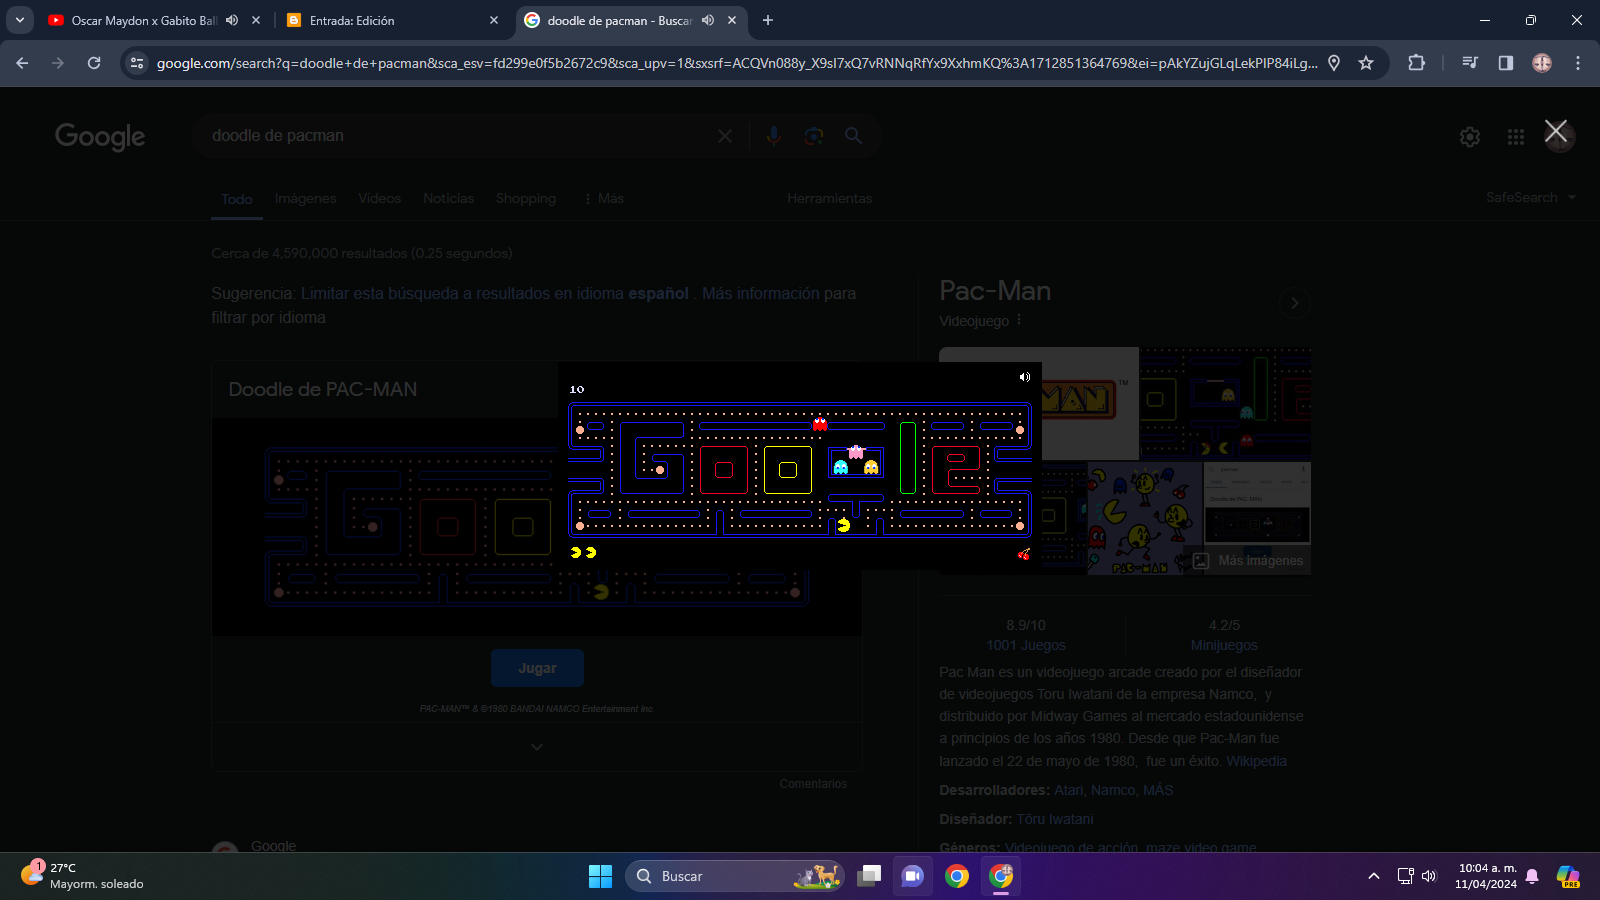The width and height of the screenshot is (1600, 900).
Task: Start voice search with the microphone
Action: pos(773,136)
